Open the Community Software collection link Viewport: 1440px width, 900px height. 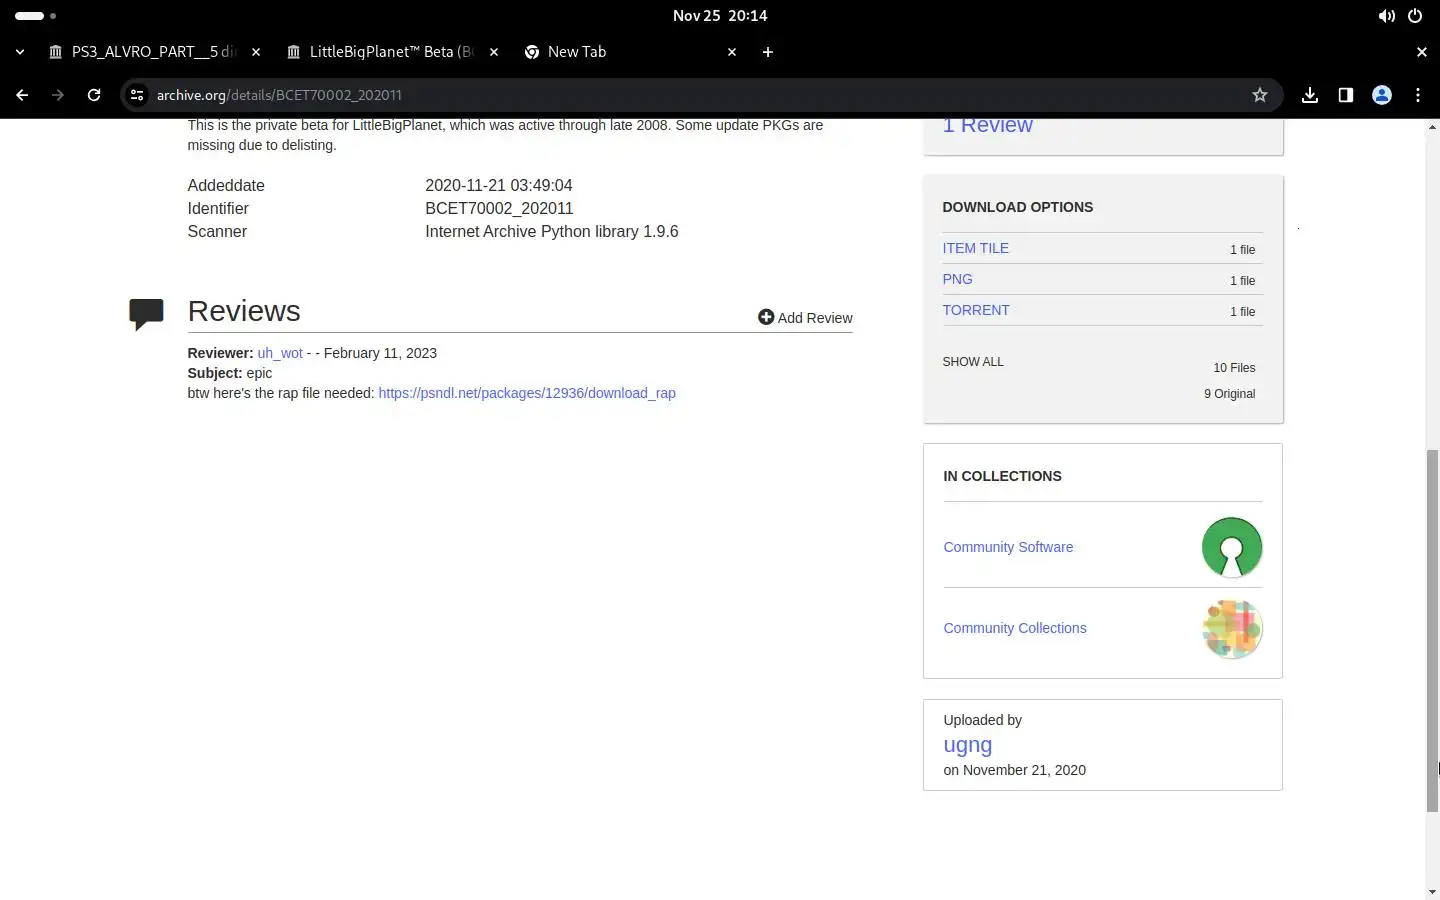coord(1008,547)
